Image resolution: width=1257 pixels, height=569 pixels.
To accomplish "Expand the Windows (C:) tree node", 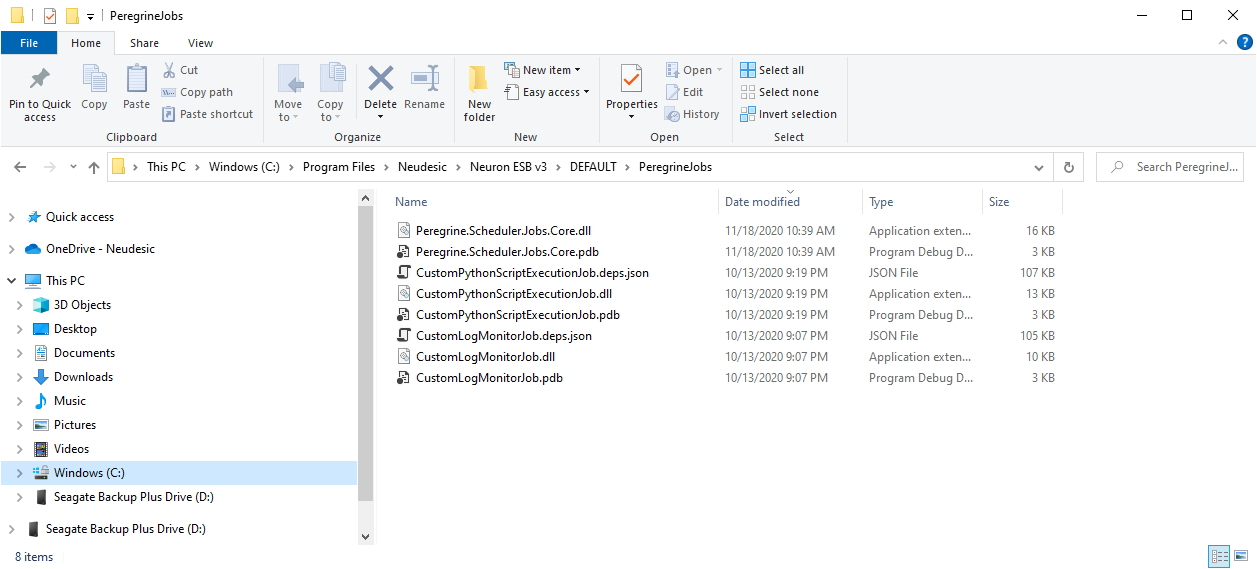I will [x=20, y=473].
